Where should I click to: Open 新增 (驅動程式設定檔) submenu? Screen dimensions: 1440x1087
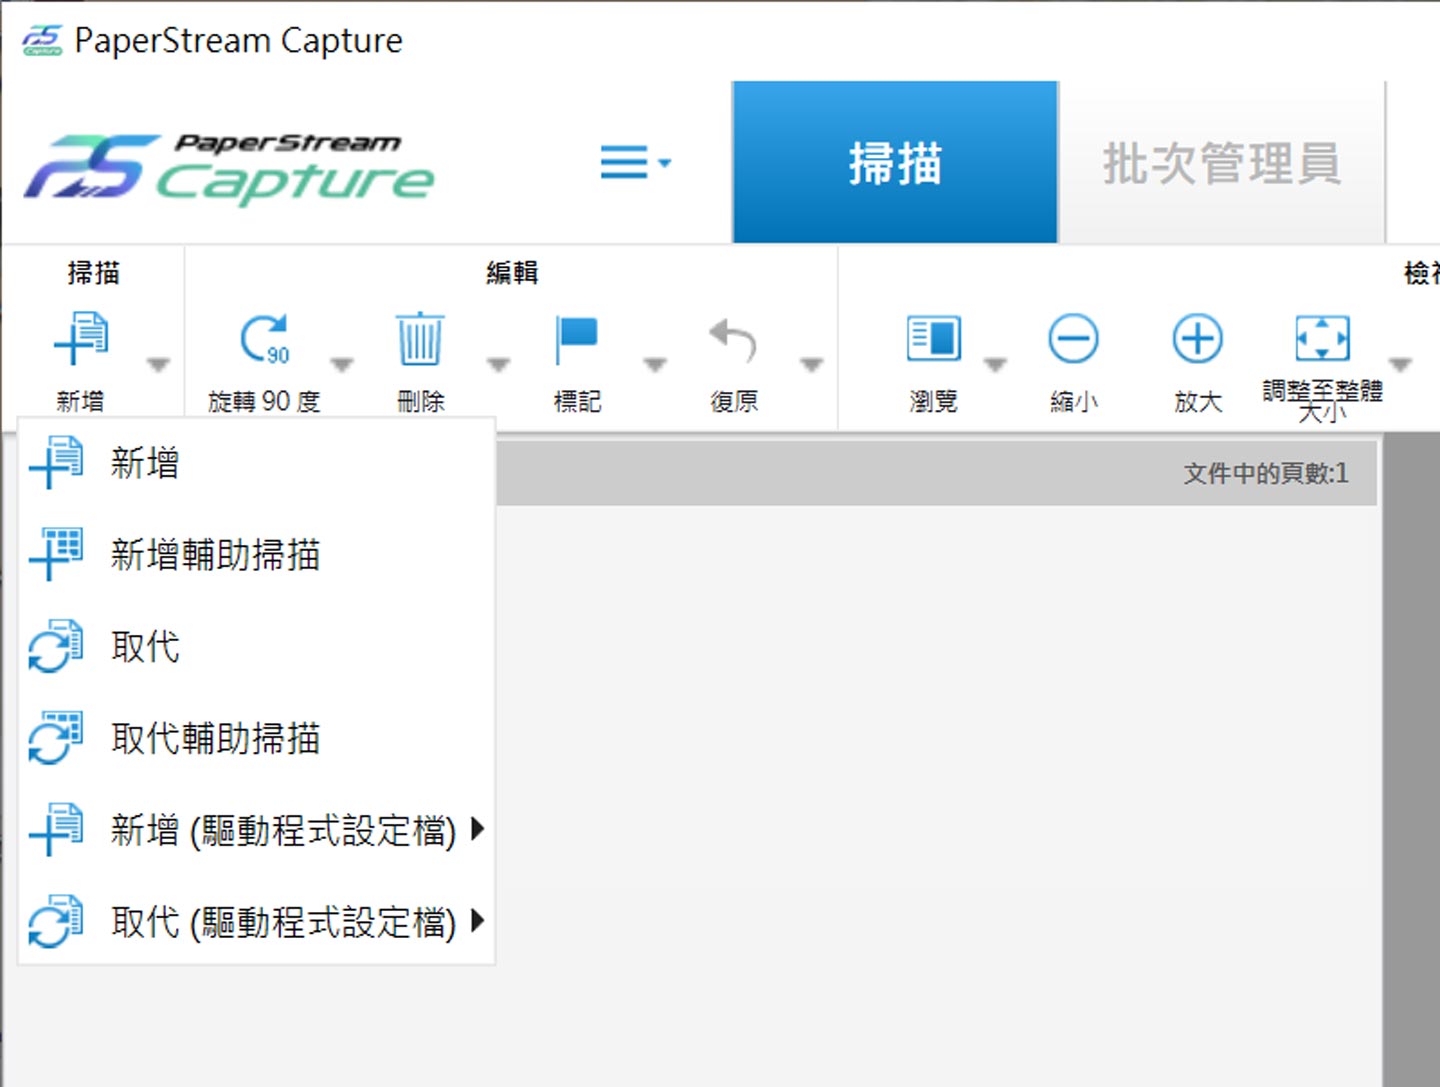coord(257,830)
